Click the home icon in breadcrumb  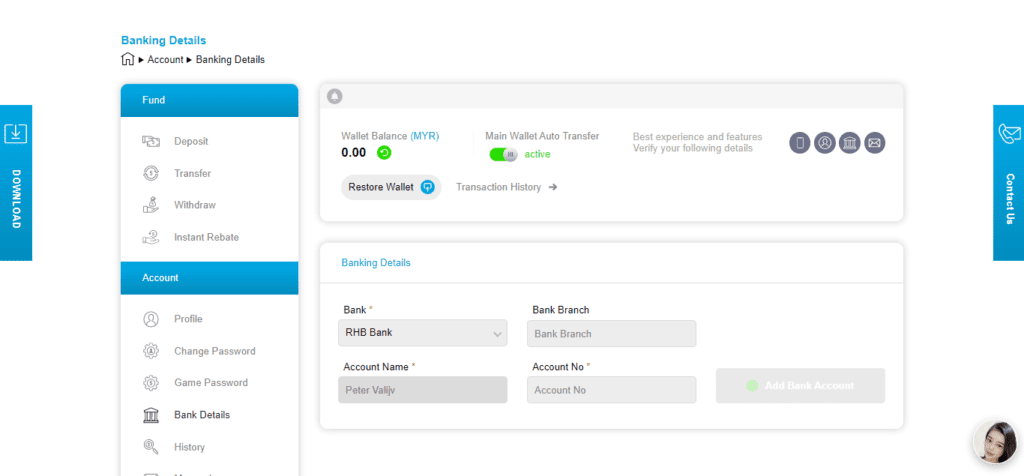tap(127, 59)
